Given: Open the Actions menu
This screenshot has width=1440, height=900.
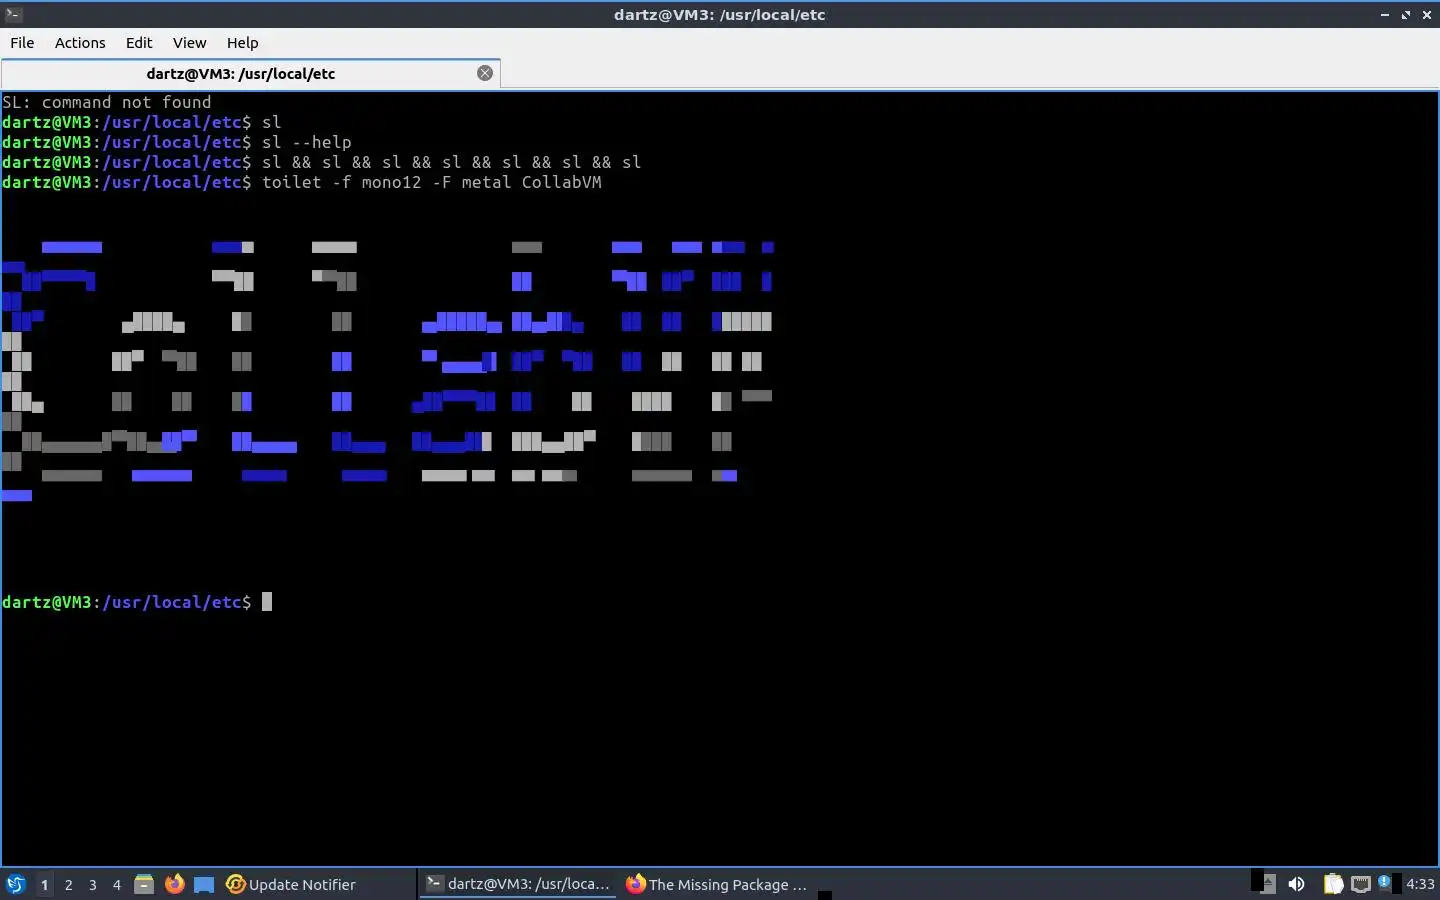Looking at the screenshot, I should [80, 43].
